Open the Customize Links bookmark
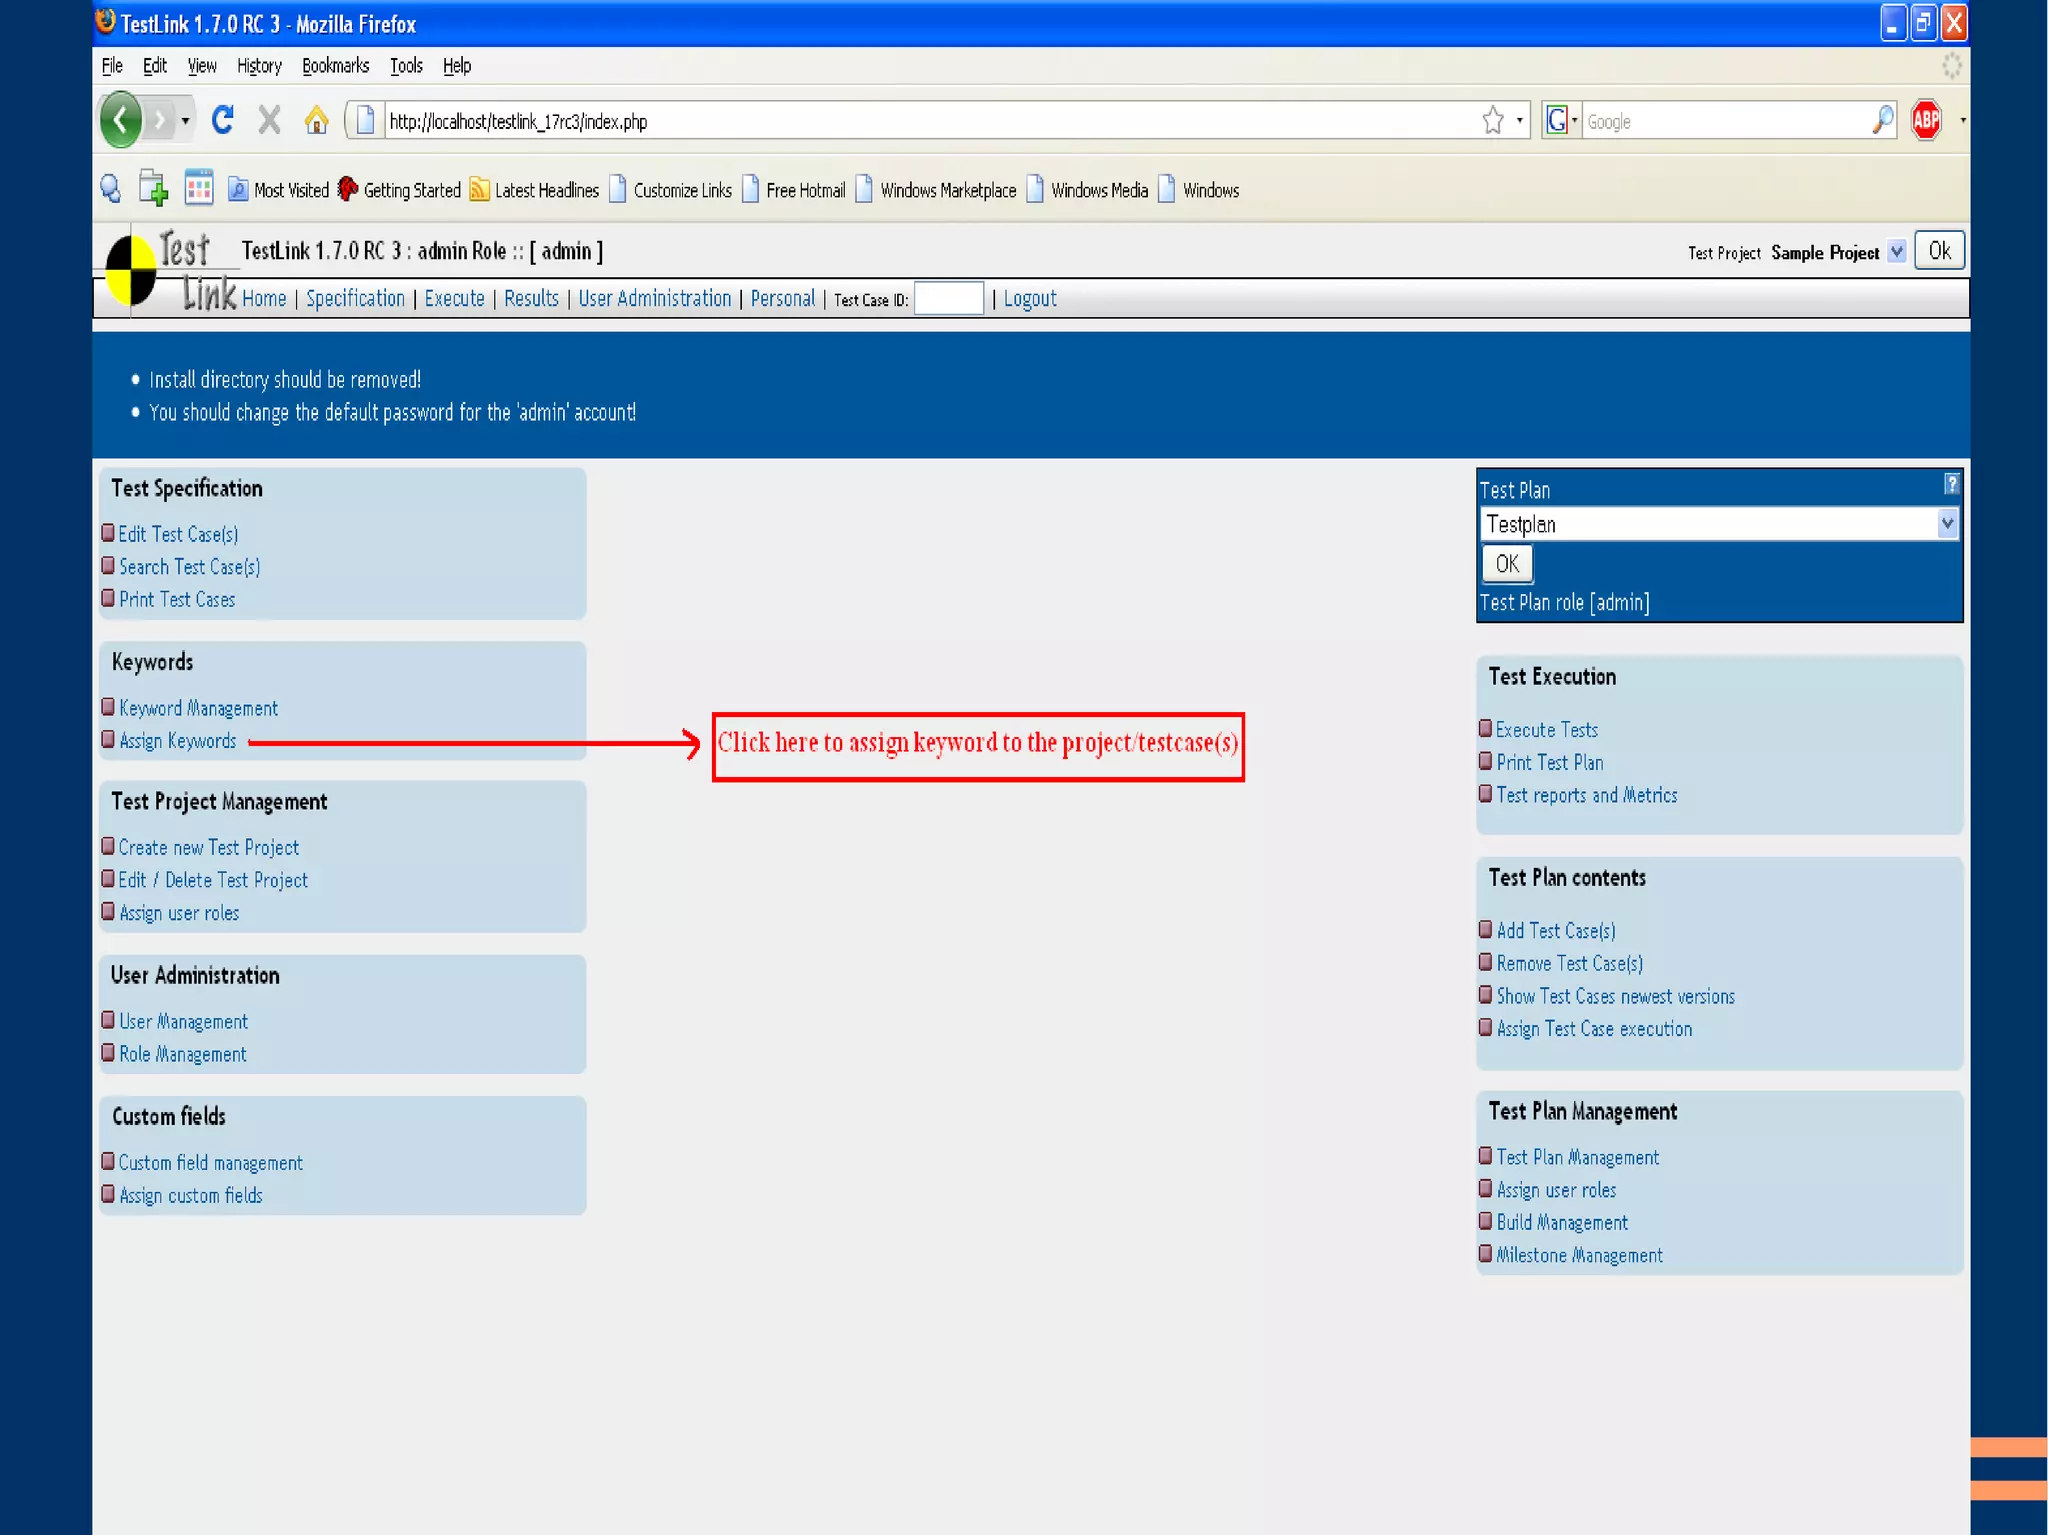Viewport: 2048px width, 1535px height. coord(670,189)
